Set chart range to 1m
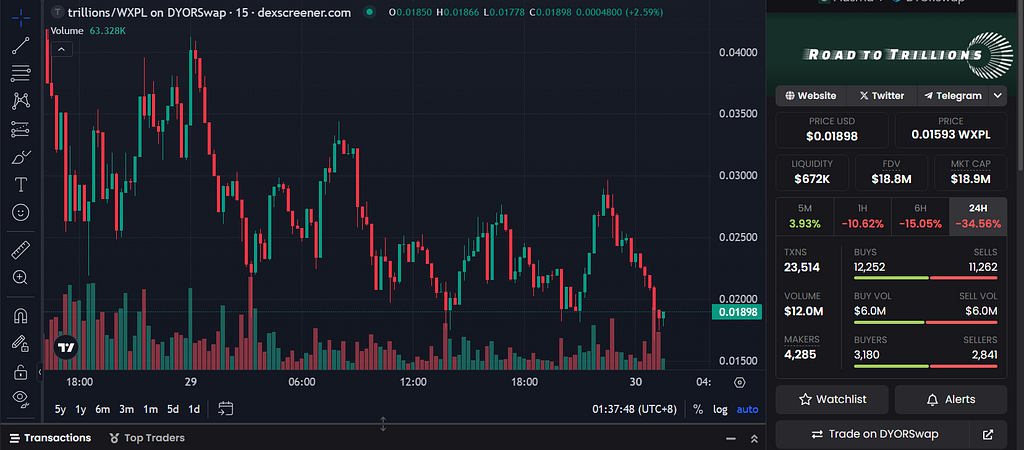The image size is (1024, 450). [150, 410]
